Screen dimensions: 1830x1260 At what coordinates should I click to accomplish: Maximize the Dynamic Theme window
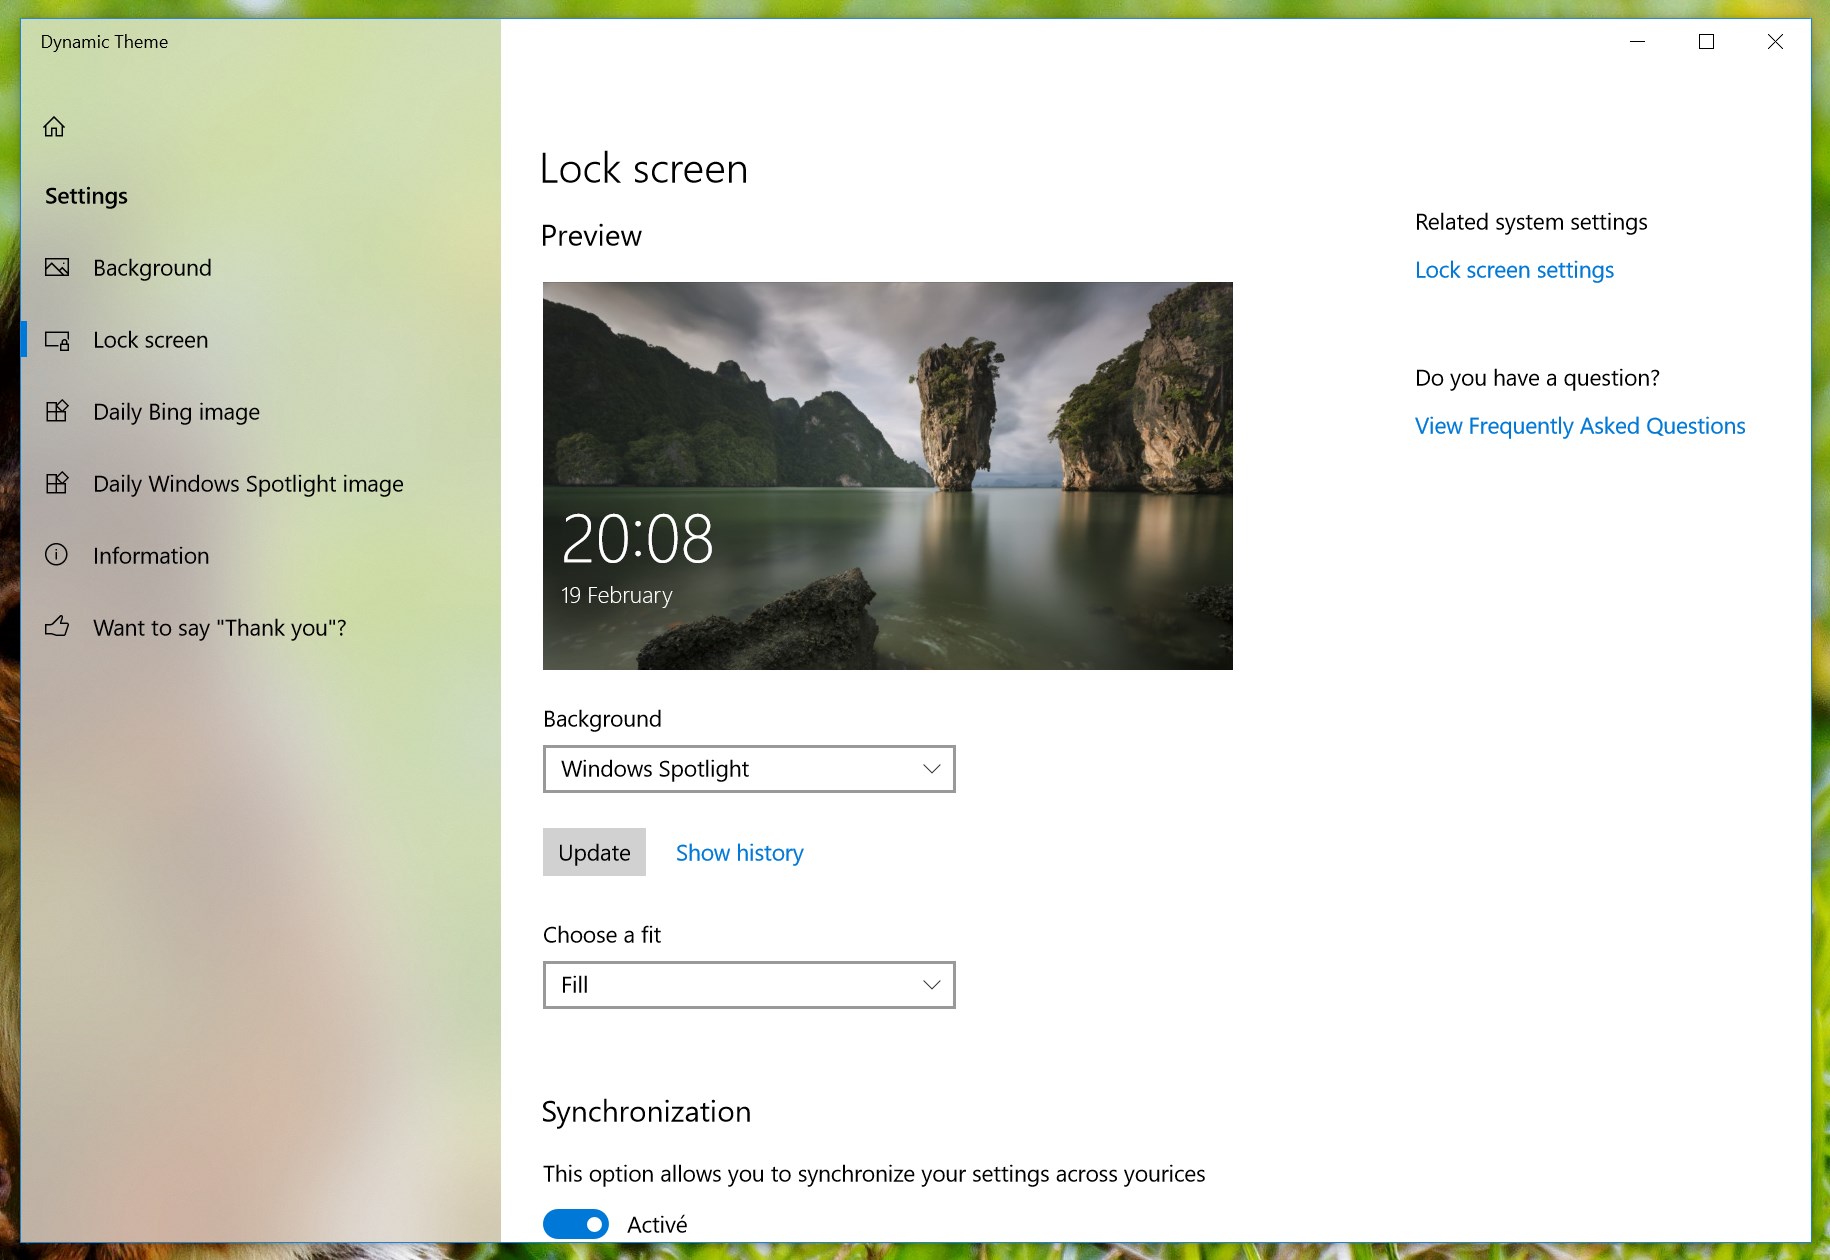pyautogui.click(x=1706, y=42)
